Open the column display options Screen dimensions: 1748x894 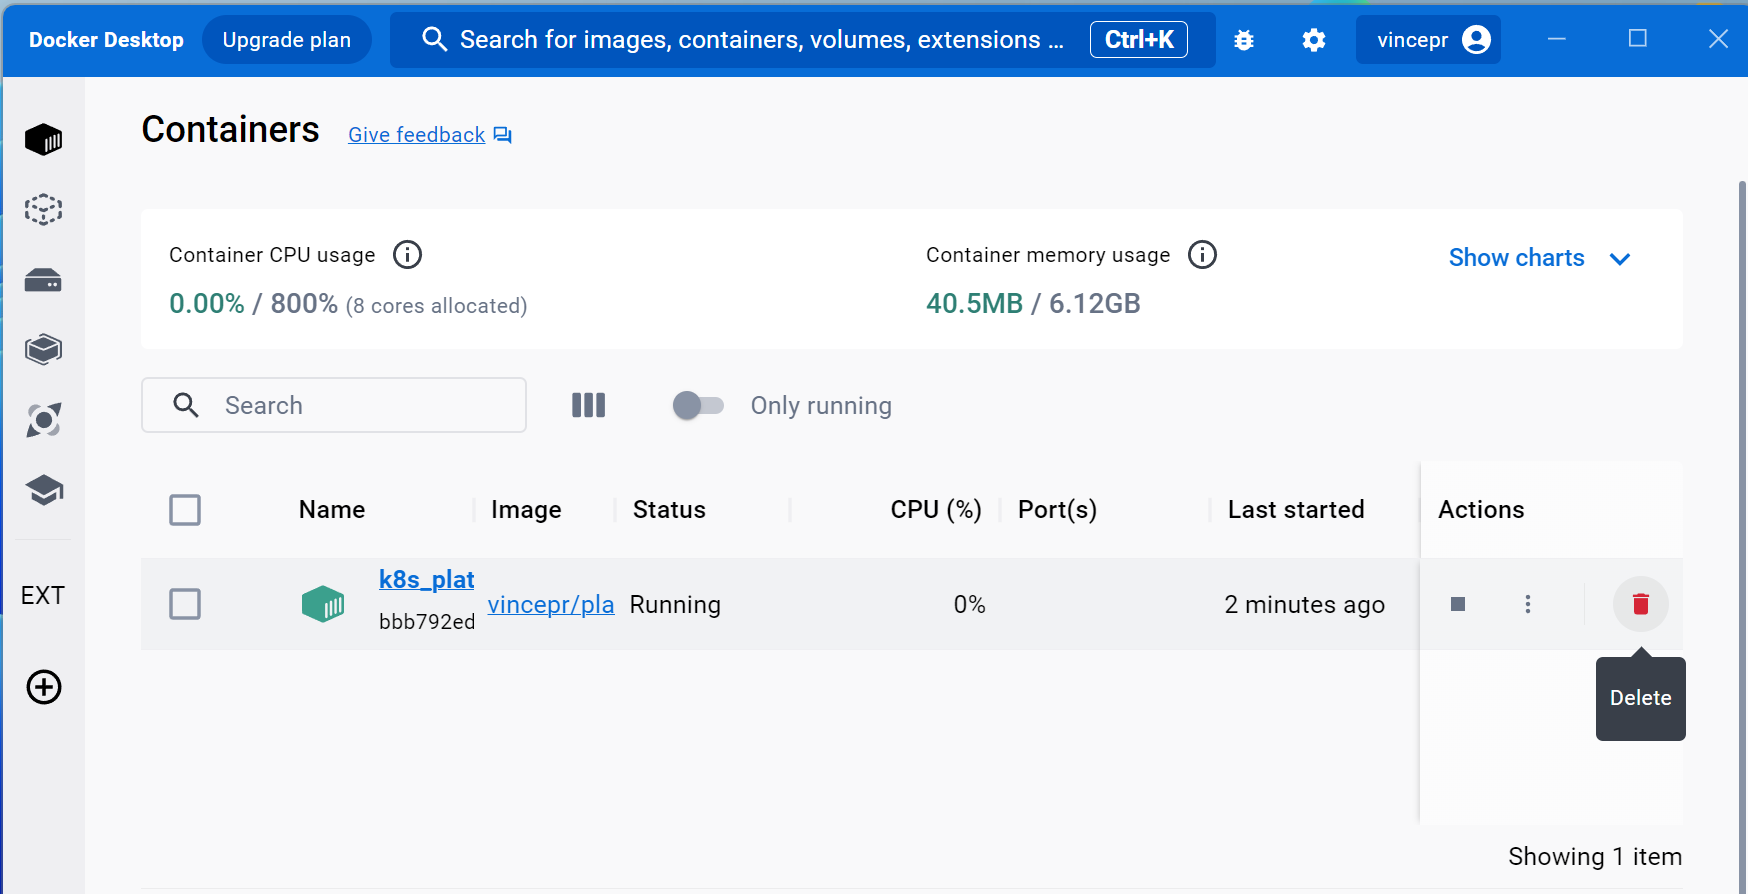click(x=588, y=405)
